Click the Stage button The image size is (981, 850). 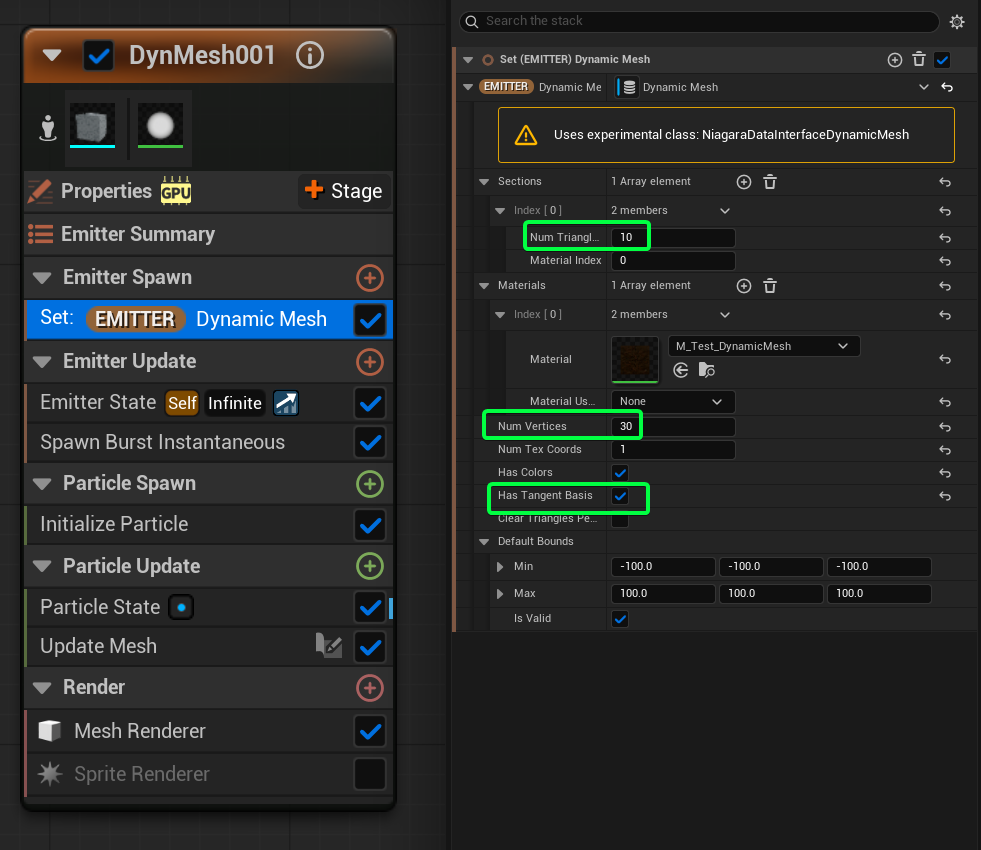pos(343,191)
